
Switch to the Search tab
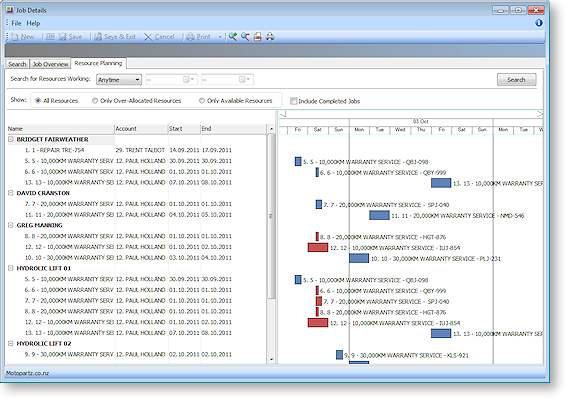point(17,64)
